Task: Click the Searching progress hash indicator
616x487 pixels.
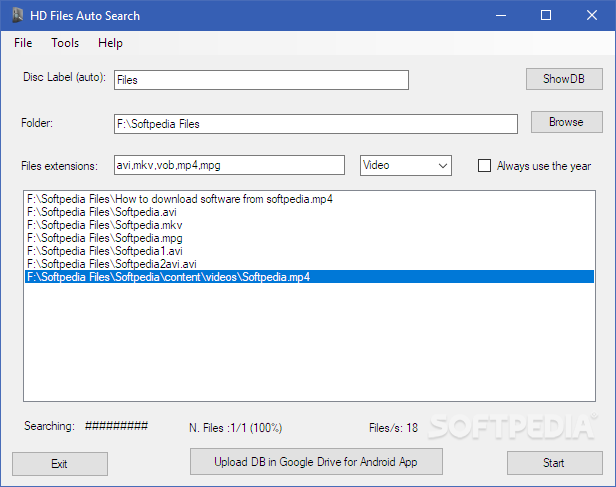Action: point(116,426)
